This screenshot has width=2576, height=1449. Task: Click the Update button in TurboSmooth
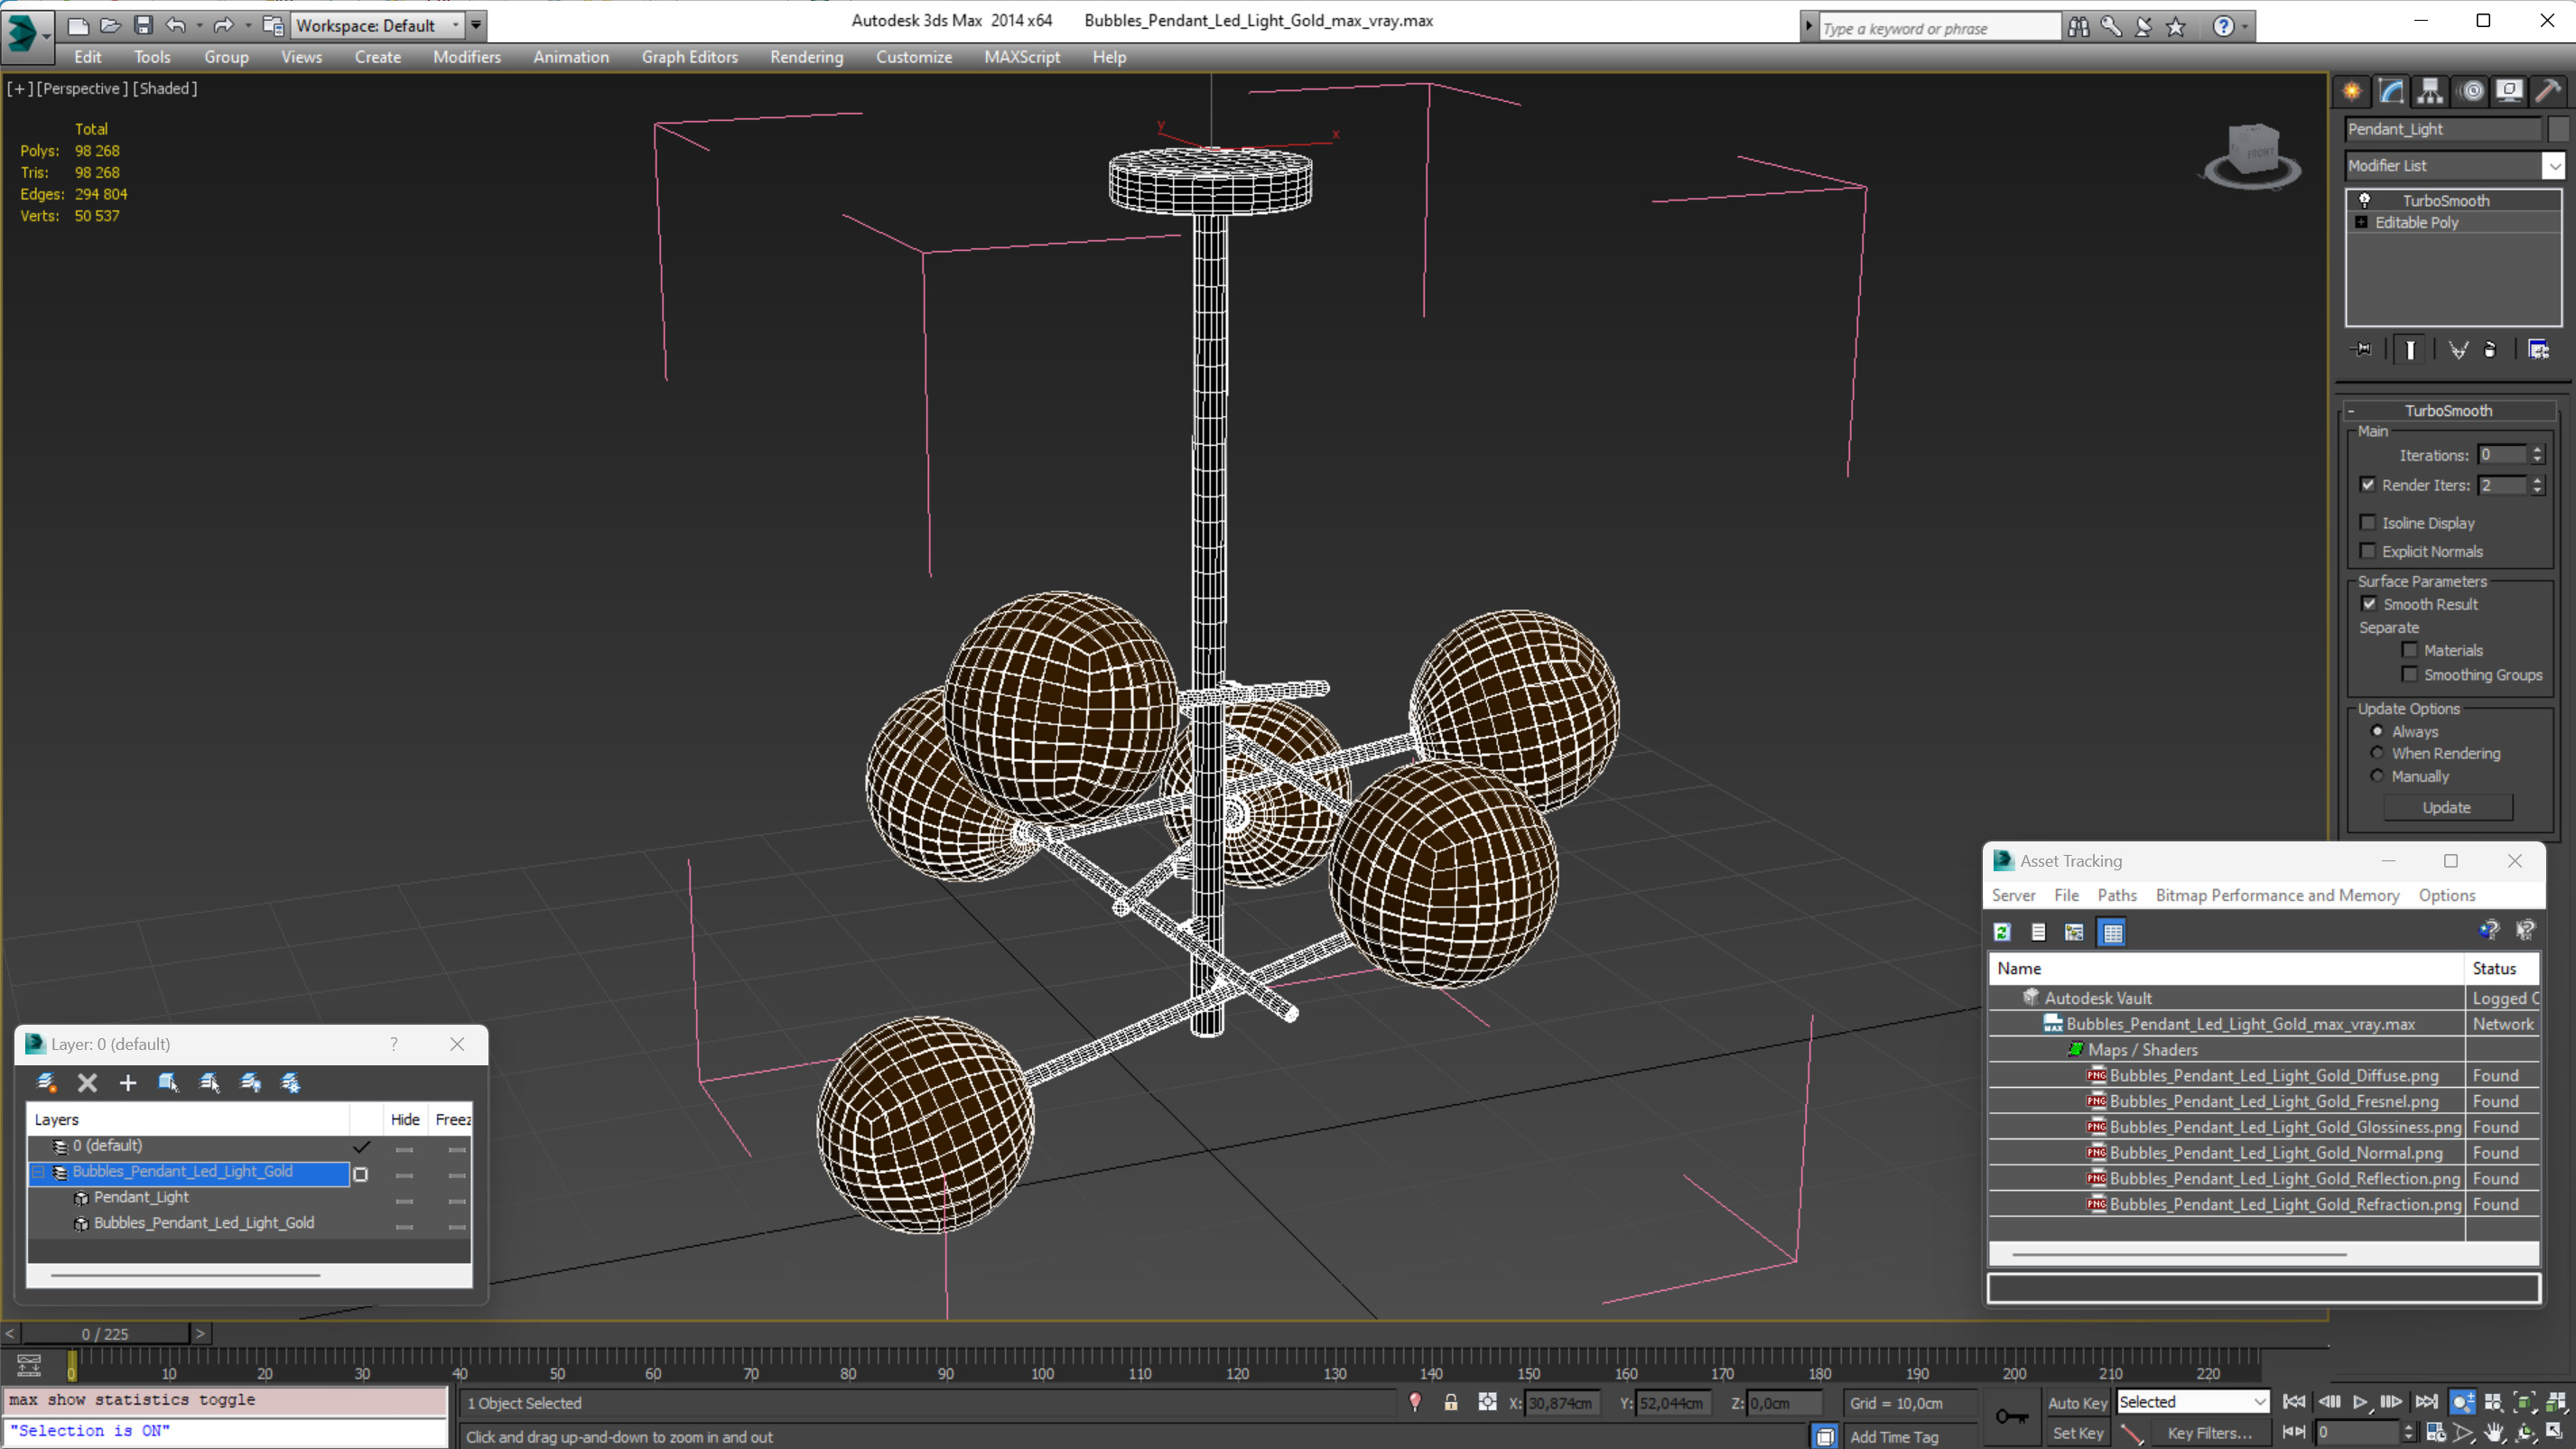(2447, 807)
